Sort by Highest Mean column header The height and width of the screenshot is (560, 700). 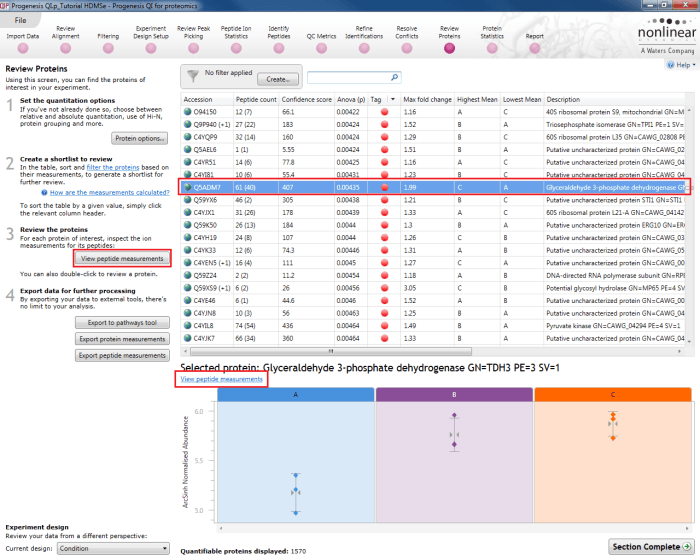(x=477, y=100)
